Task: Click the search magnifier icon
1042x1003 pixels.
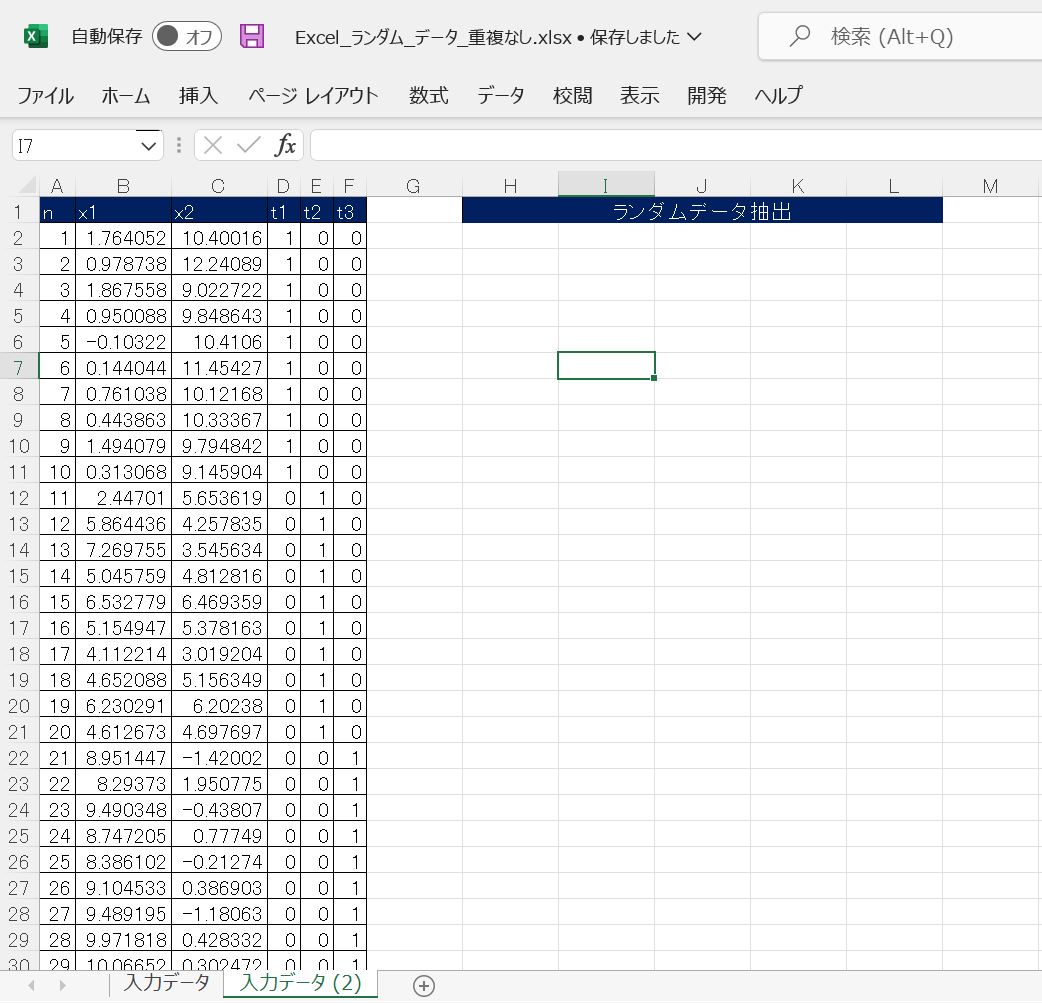Action: [x=800, y=35]
